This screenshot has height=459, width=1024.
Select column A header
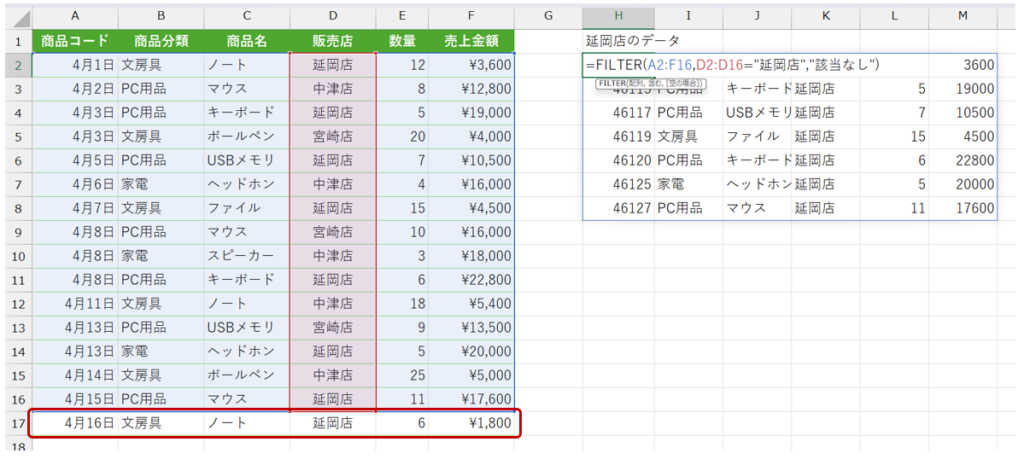pos(74,15)
